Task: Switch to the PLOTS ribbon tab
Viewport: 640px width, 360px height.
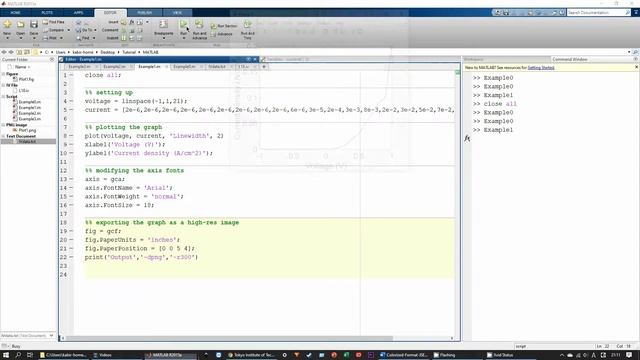Action: tap(47, 13)
